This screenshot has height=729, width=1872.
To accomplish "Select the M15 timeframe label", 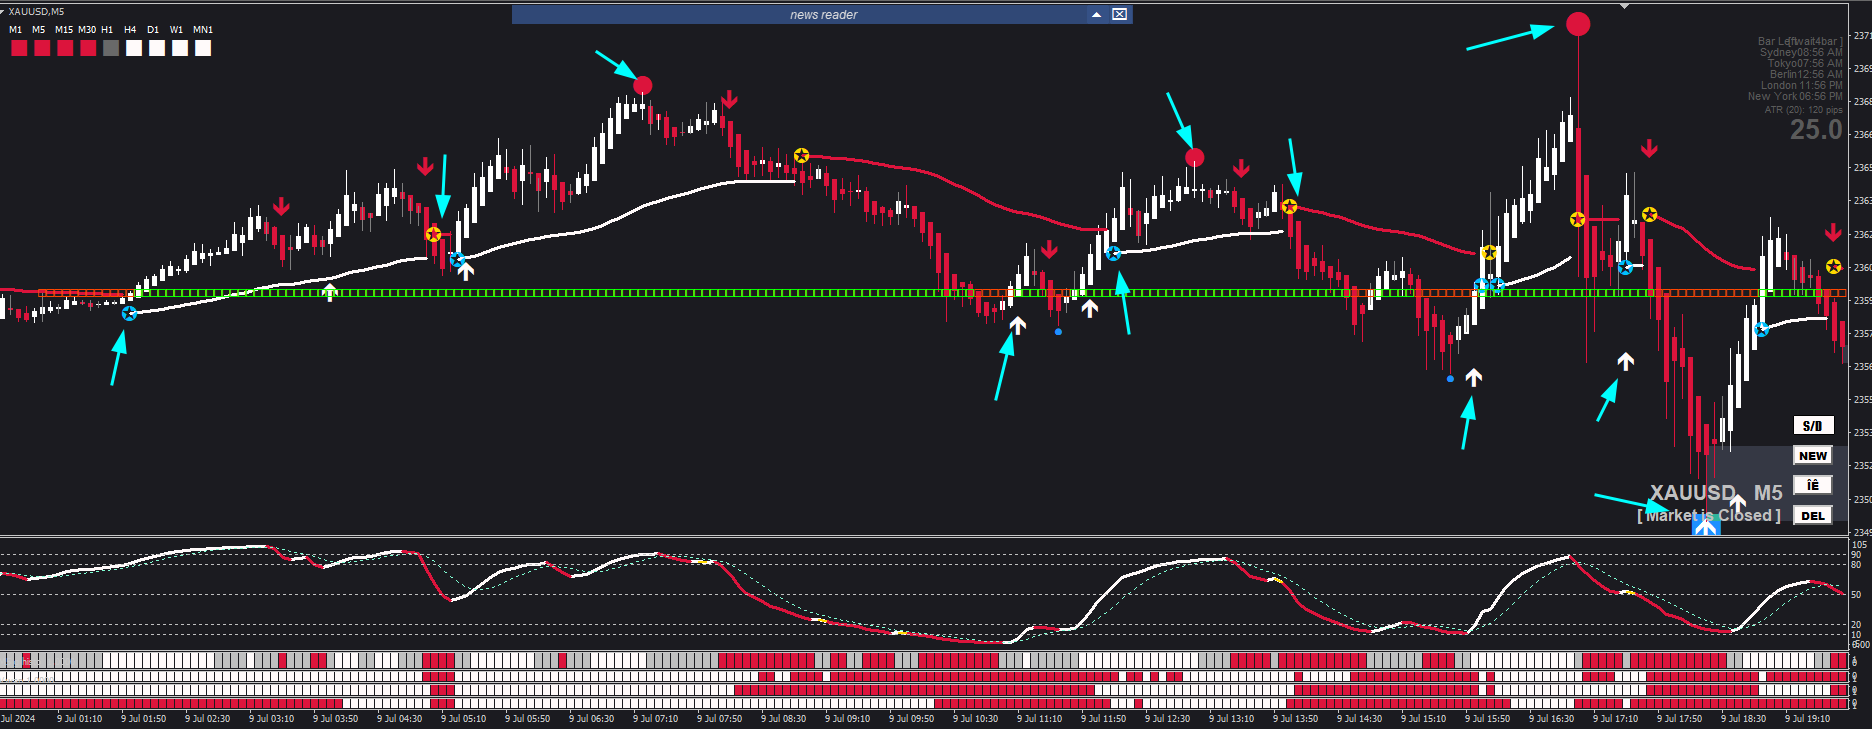I will coord(64,30).
